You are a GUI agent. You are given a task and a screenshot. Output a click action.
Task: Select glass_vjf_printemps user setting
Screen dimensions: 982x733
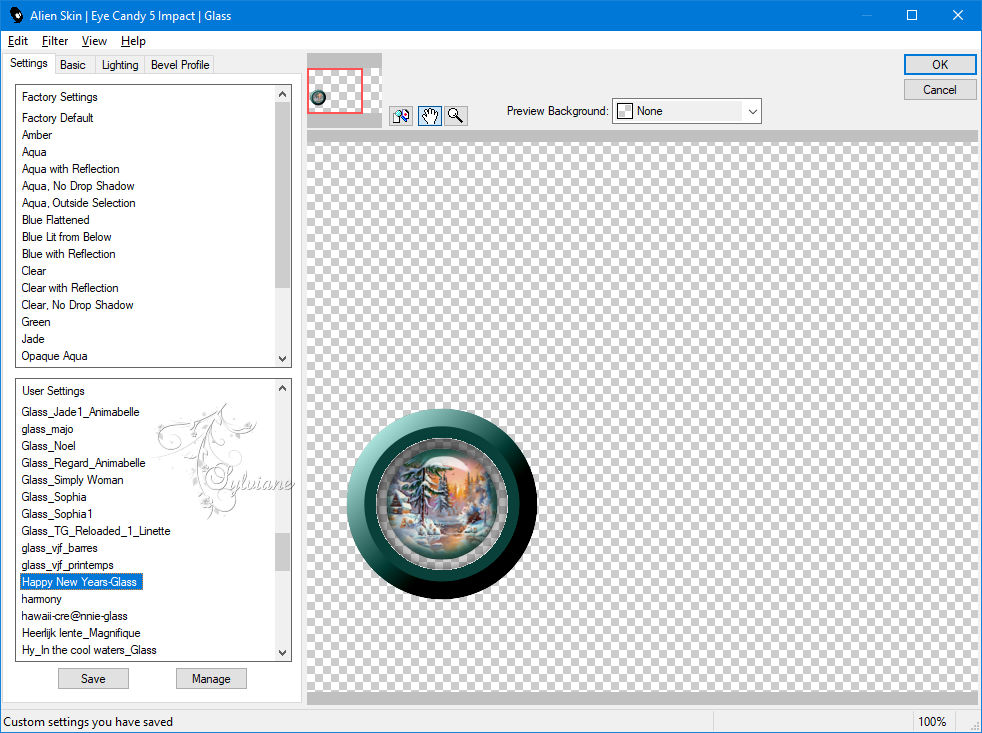point(67,564)
